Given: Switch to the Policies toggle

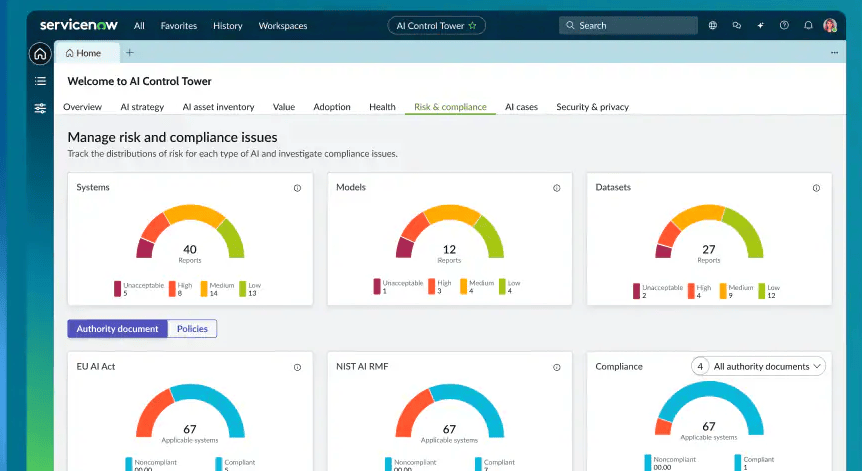Looking at the screenshot, I should click(x=192, y=329).
